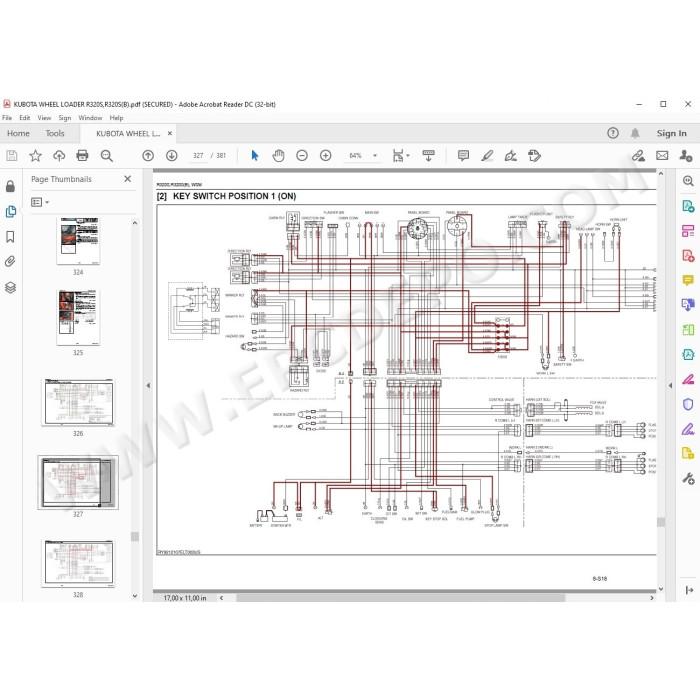
Task: Click the search tool in right pane
Action: (688, 181)
